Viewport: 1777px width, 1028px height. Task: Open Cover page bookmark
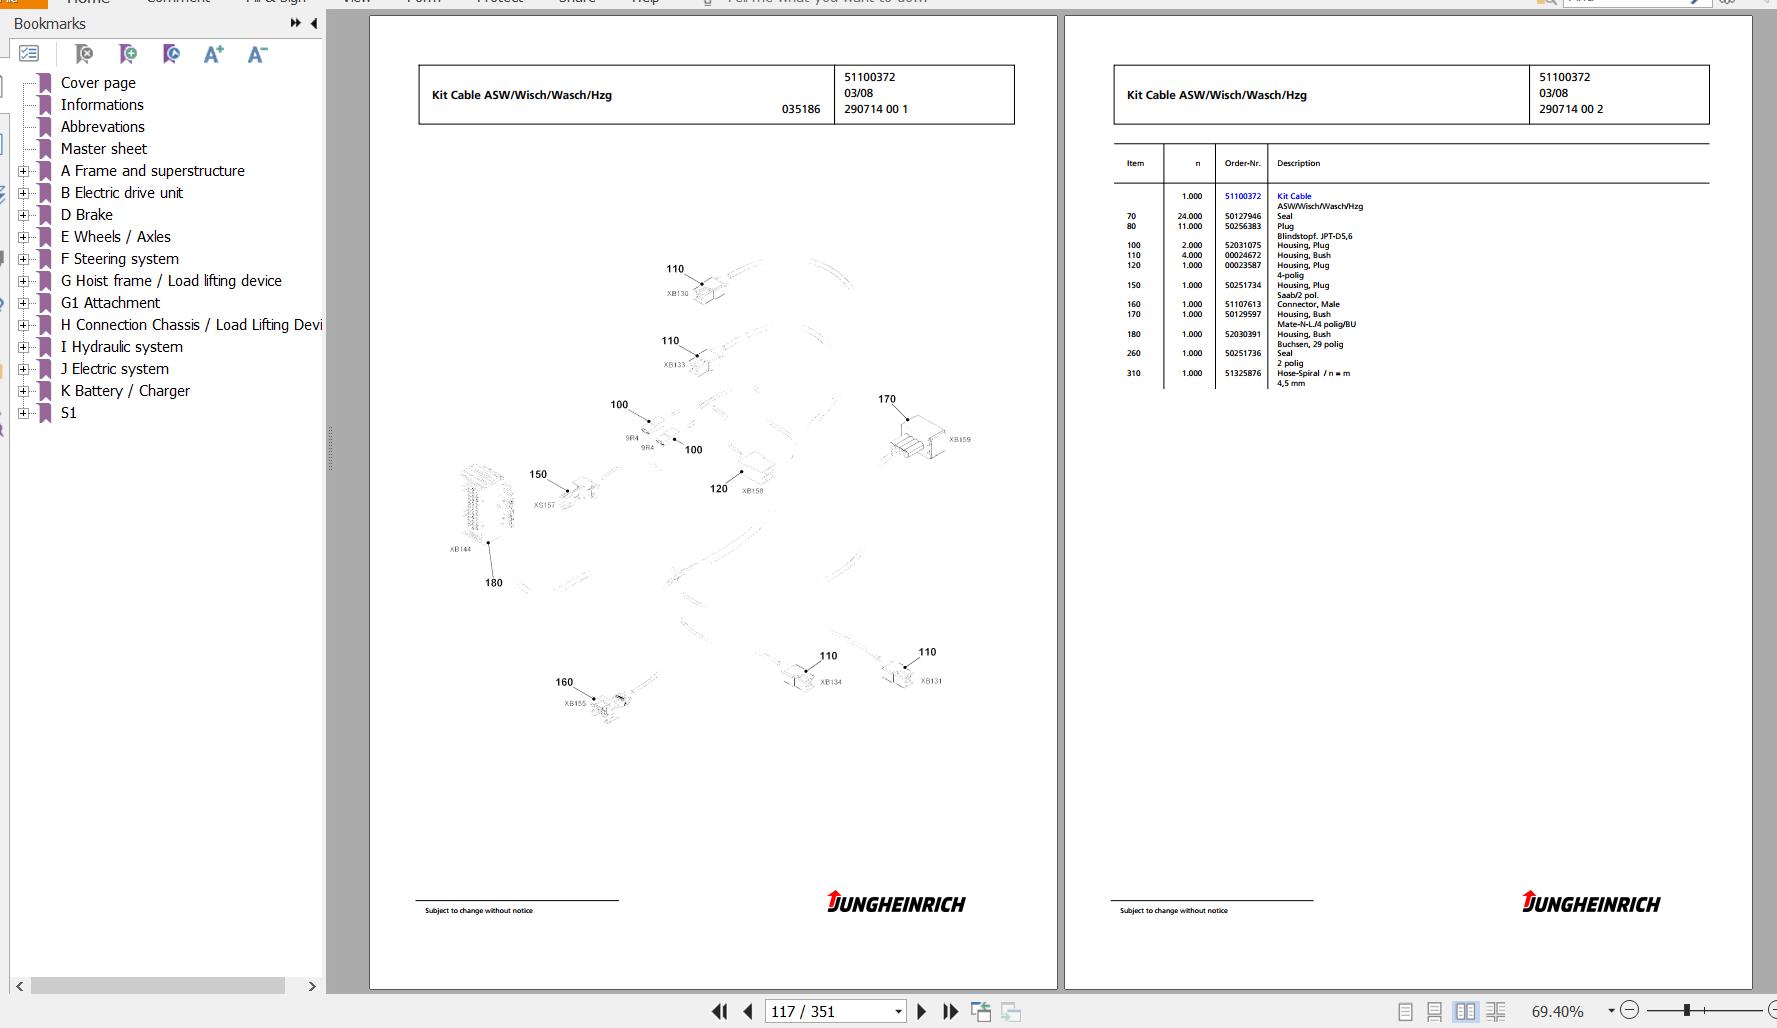point(98,83)
